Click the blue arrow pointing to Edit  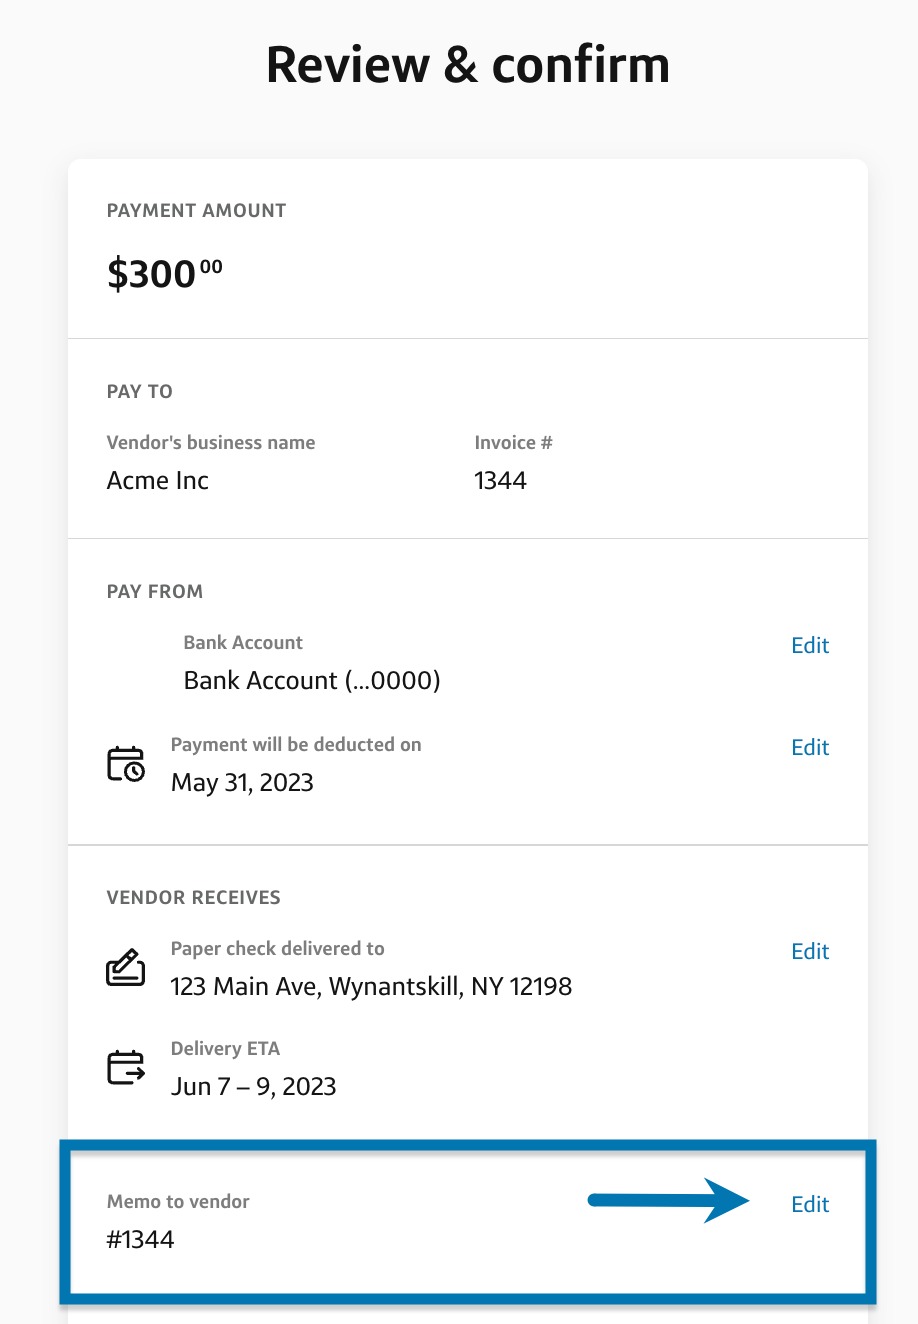coord(669,1200)
